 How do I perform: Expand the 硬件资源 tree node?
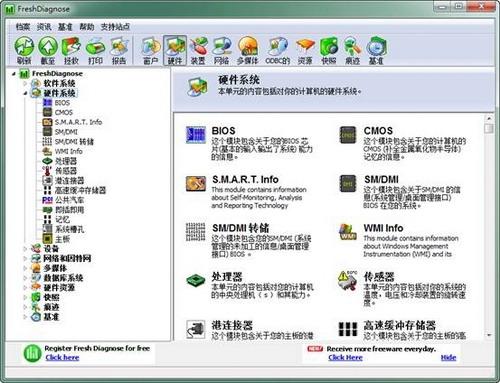point(25,287)
